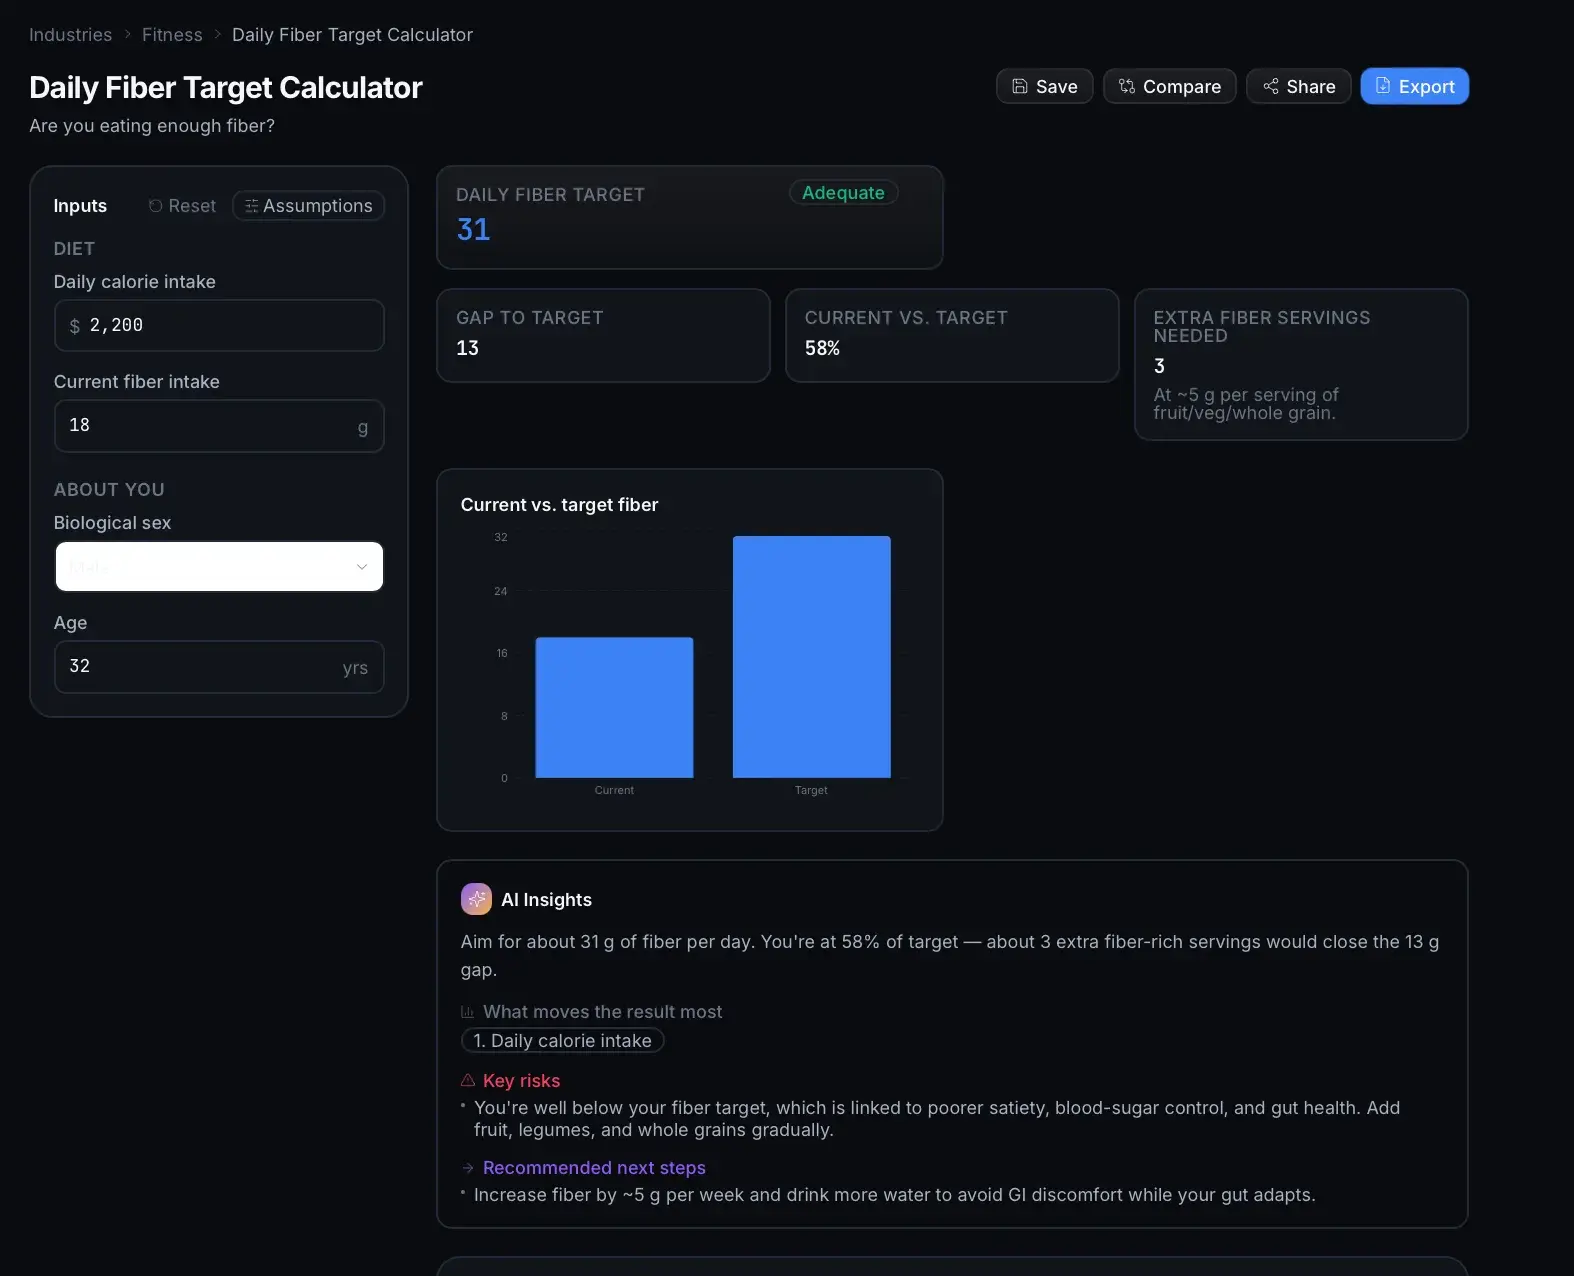Screen dimensions: 1574x1276
Task: Click the 'What moves the result most' label
Action: [602, 1012]
